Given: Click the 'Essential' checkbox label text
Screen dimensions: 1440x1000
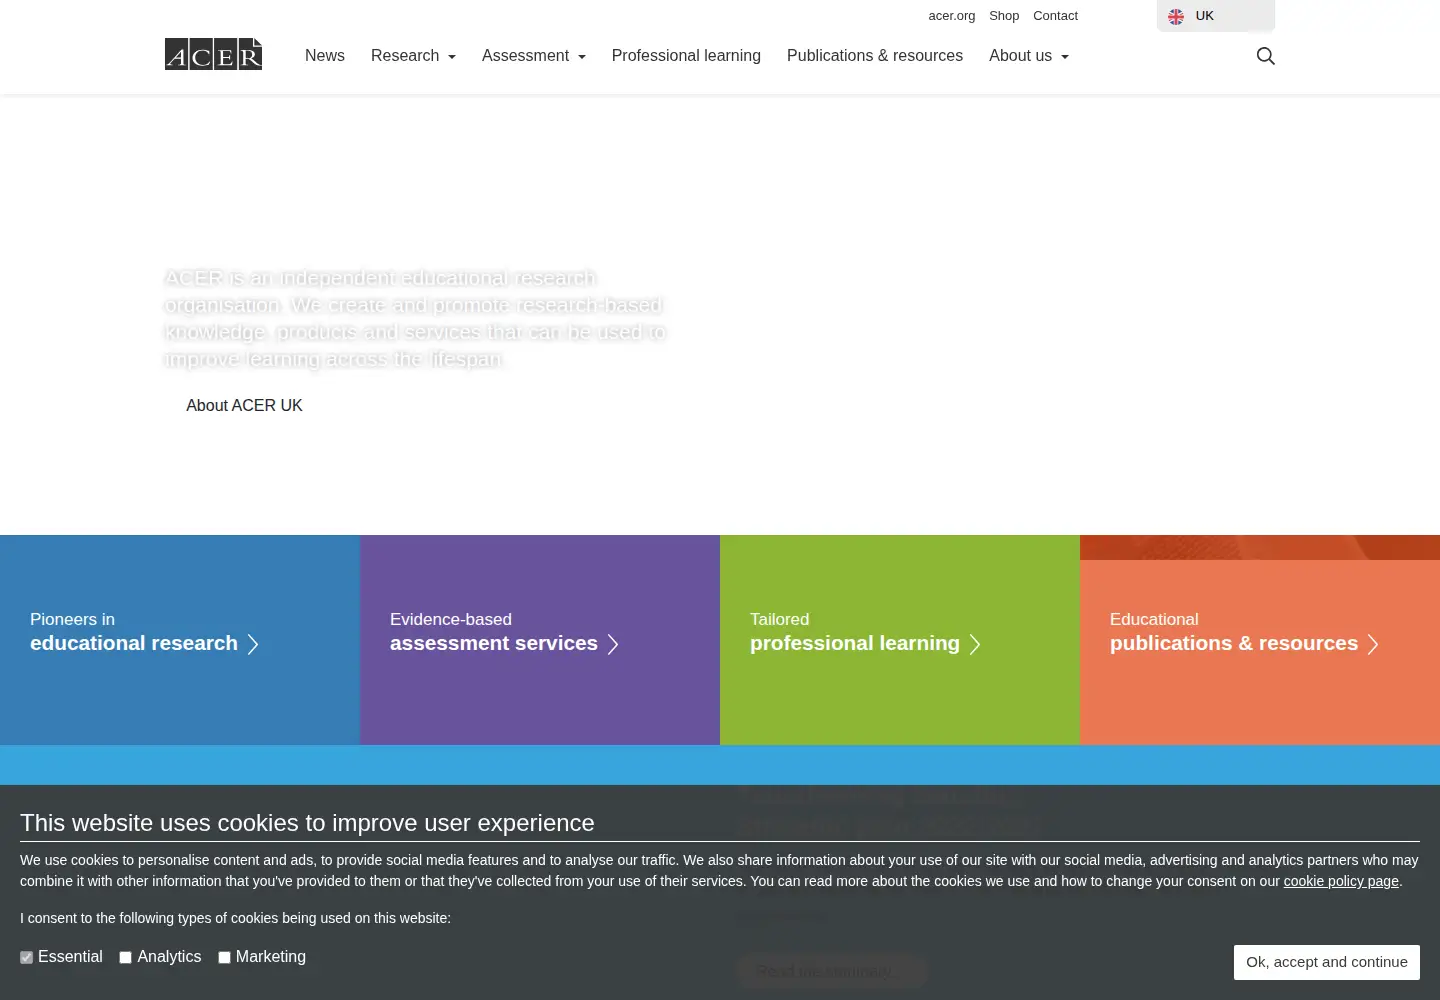Looking at the screenshot, I should click(x=70, y=957).
